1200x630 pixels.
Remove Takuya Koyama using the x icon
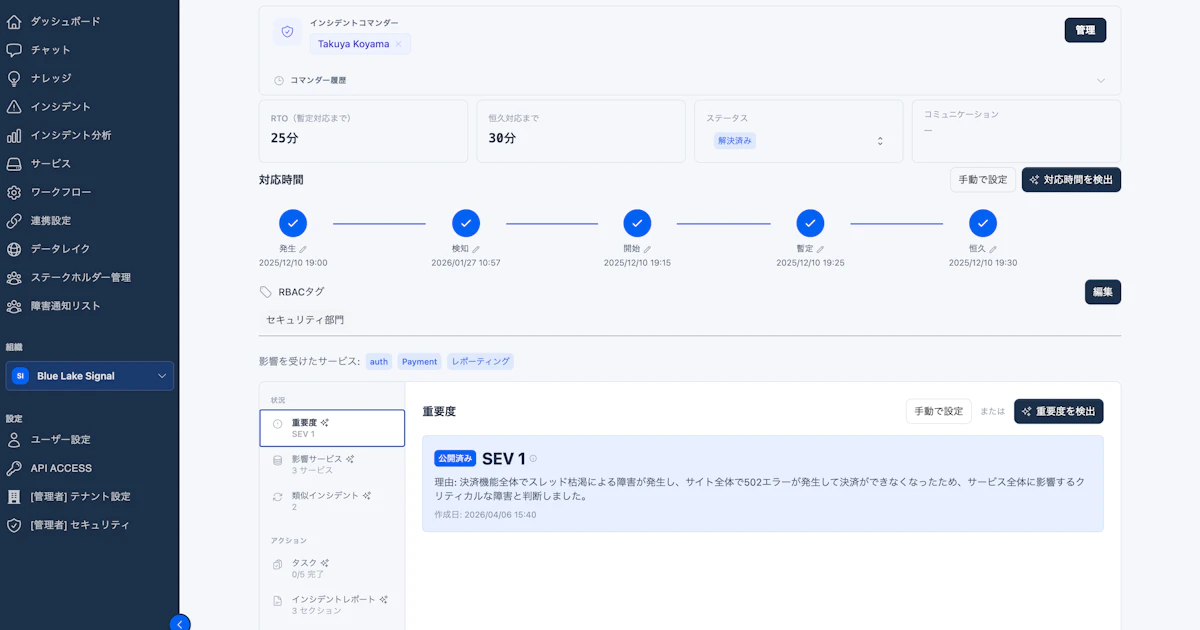pyautogui.click(x=398, y=44)
